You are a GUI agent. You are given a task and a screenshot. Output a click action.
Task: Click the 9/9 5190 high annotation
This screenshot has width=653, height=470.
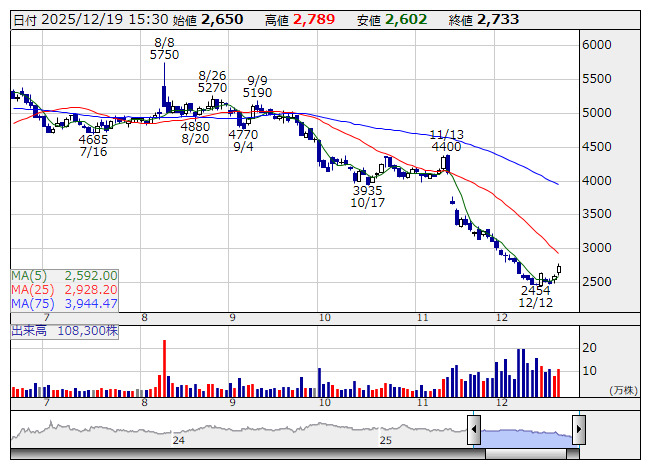[x=257, y=87]
